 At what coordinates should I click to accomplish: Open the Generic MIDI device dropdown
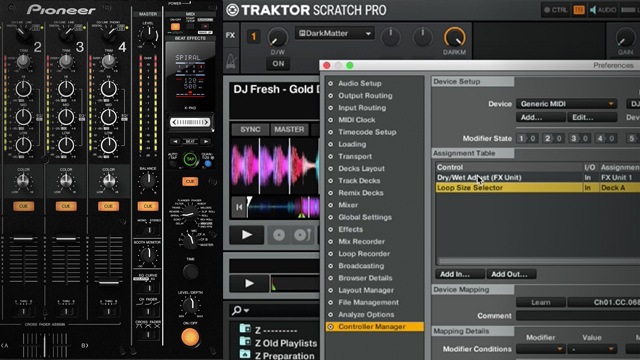(x=567, y=104)
